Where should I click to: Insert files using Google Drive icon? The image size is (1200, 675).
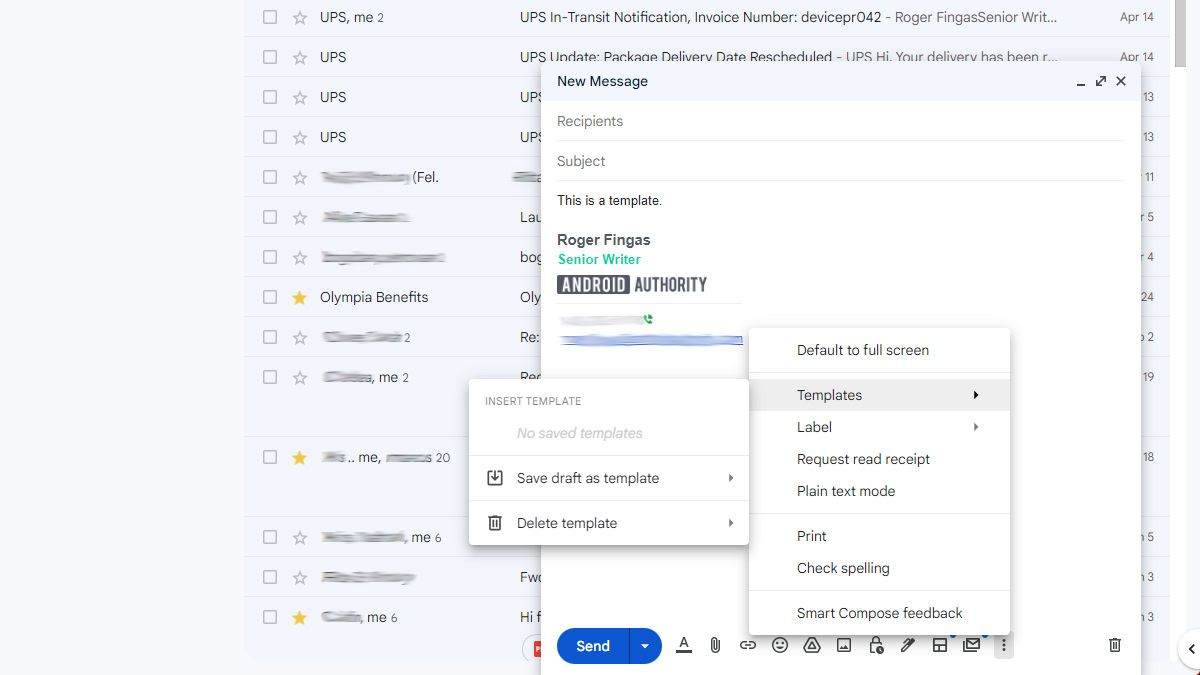coord(812,645)
